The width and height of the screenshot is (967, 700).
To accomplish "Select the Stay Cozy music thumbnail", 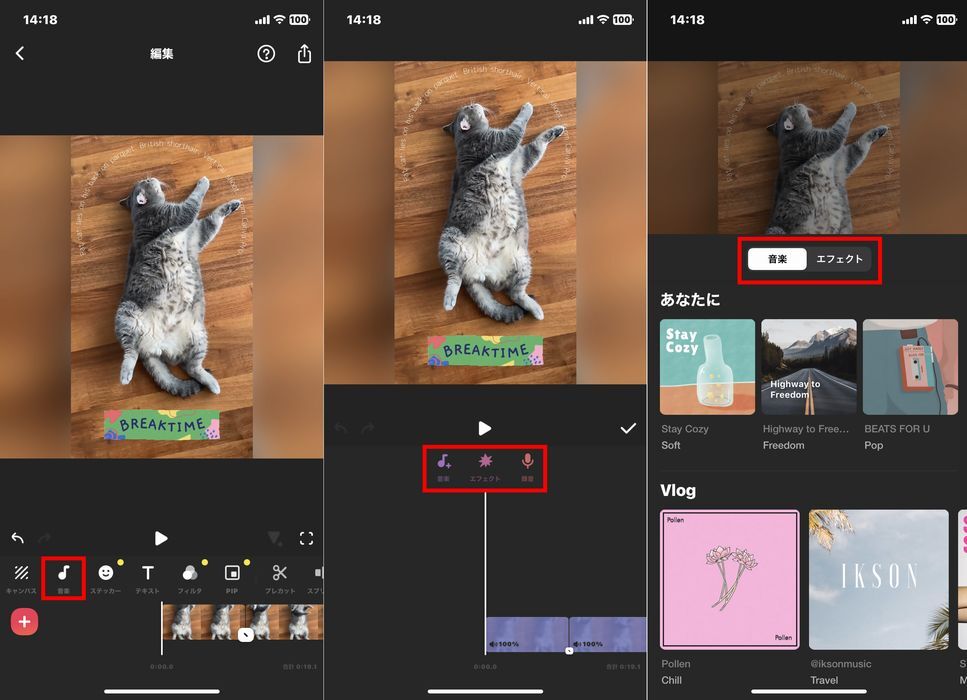I will (x=707, y=366).
